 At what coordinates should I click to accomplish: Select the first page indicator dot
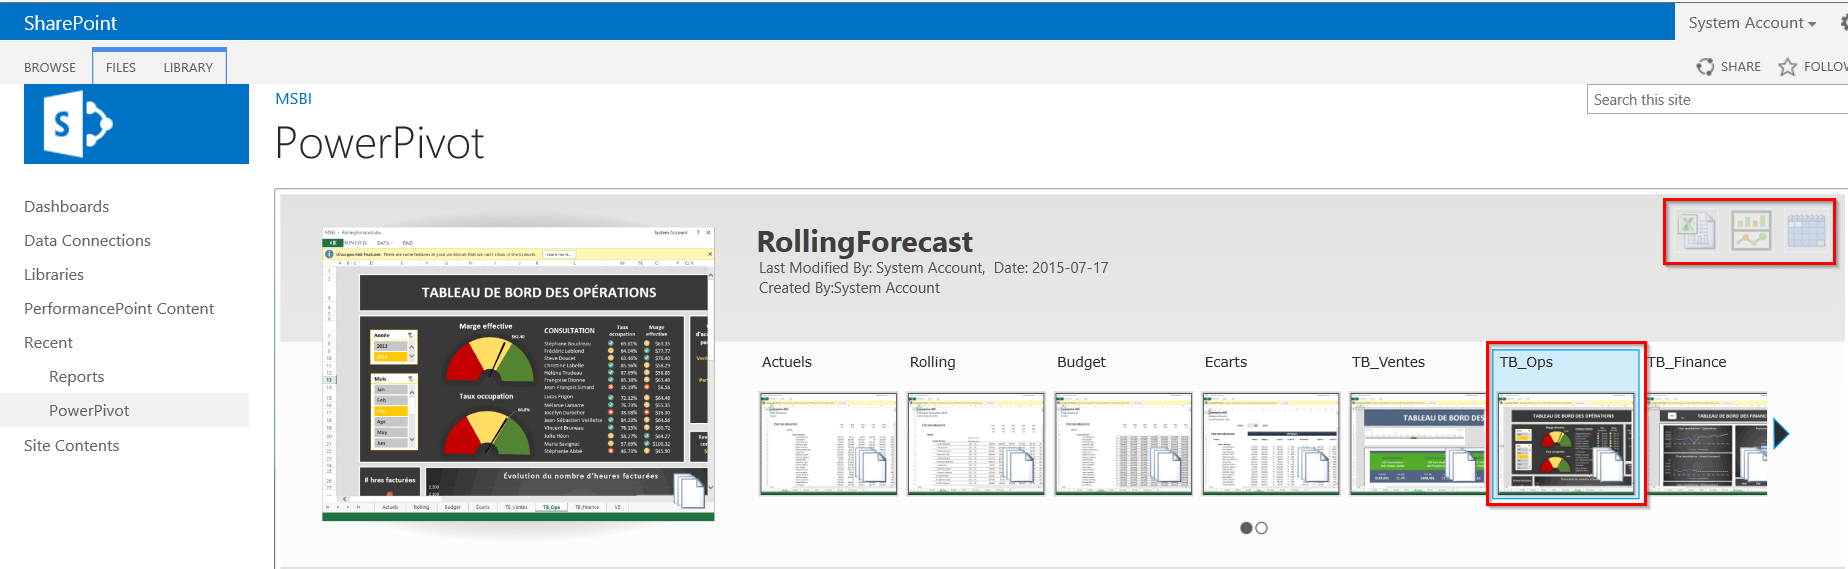(1246, 528)
